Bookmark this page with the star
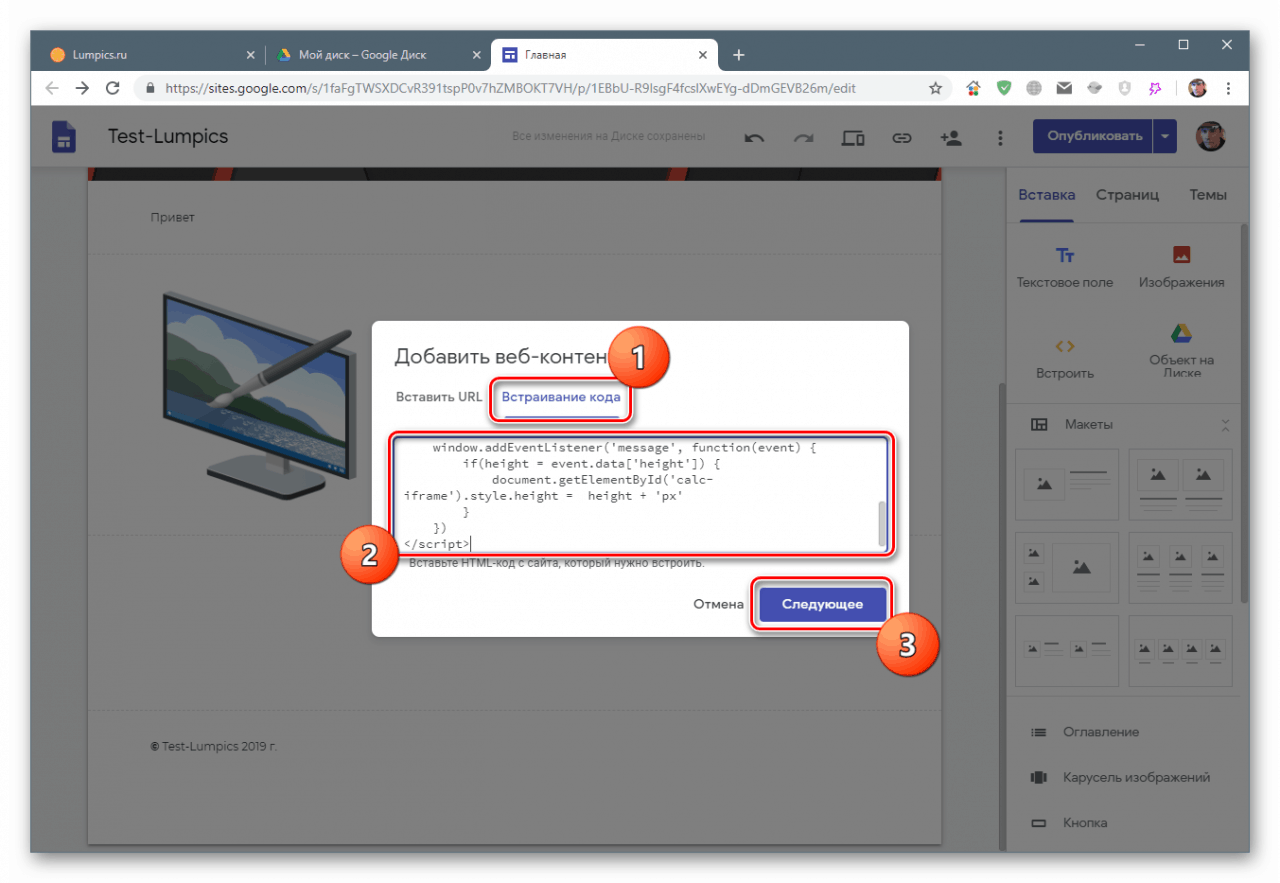Screen dimensions: 1280x883 click(x=935, y=88)
